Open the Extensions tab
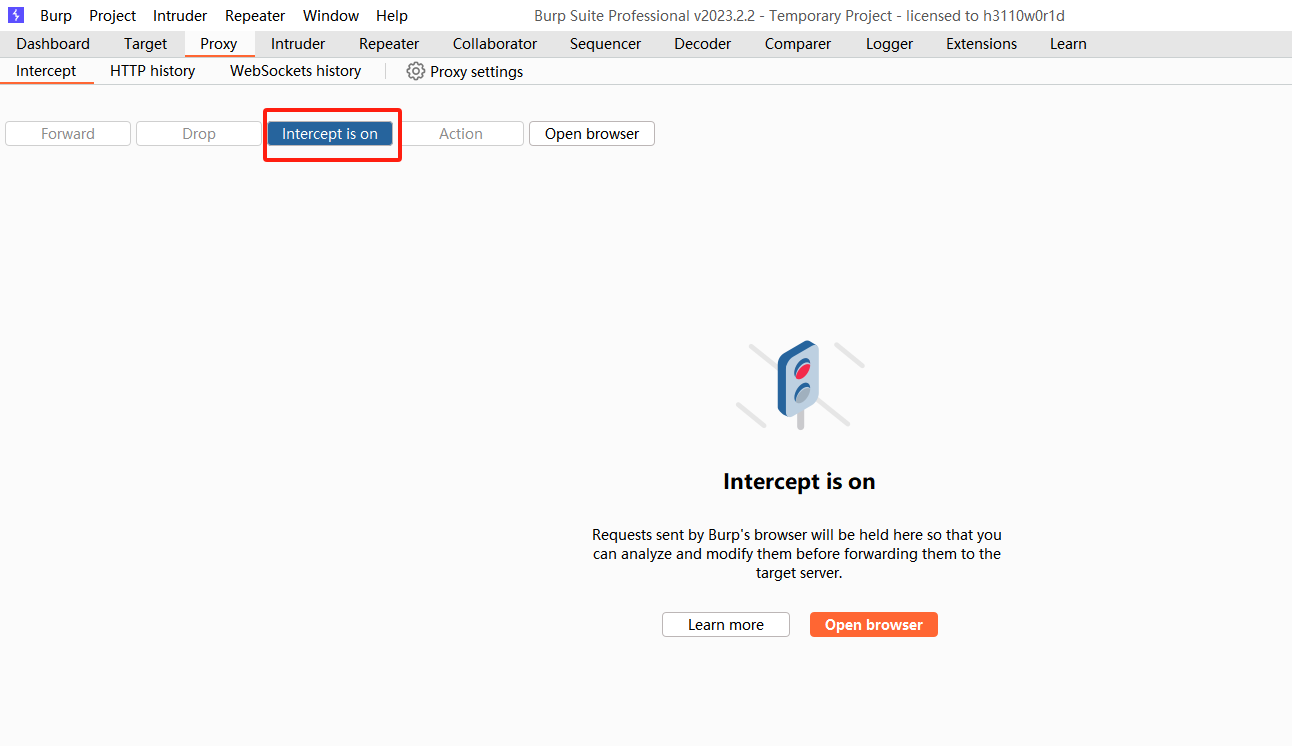Screen dimensions: 1292x746 (982, 44)
